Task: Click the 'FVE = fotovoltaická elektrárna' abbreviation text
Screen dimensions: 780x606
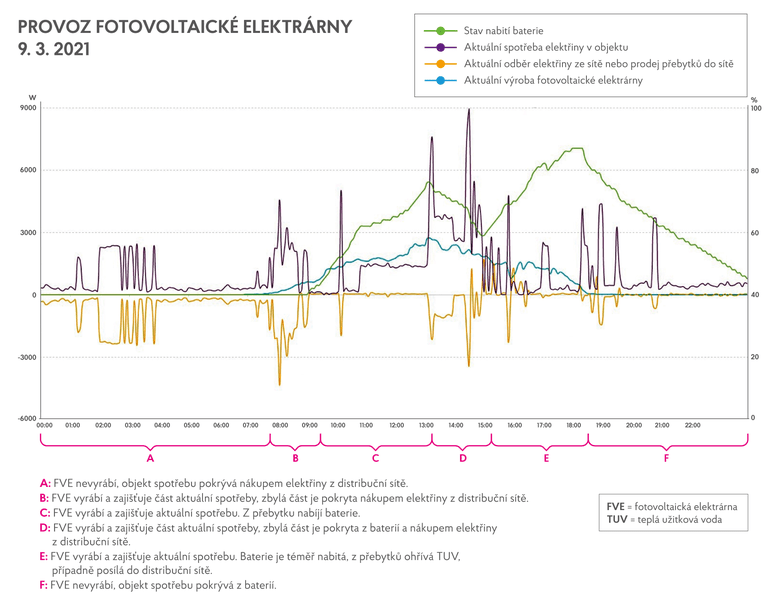Action: click(671, 506)
